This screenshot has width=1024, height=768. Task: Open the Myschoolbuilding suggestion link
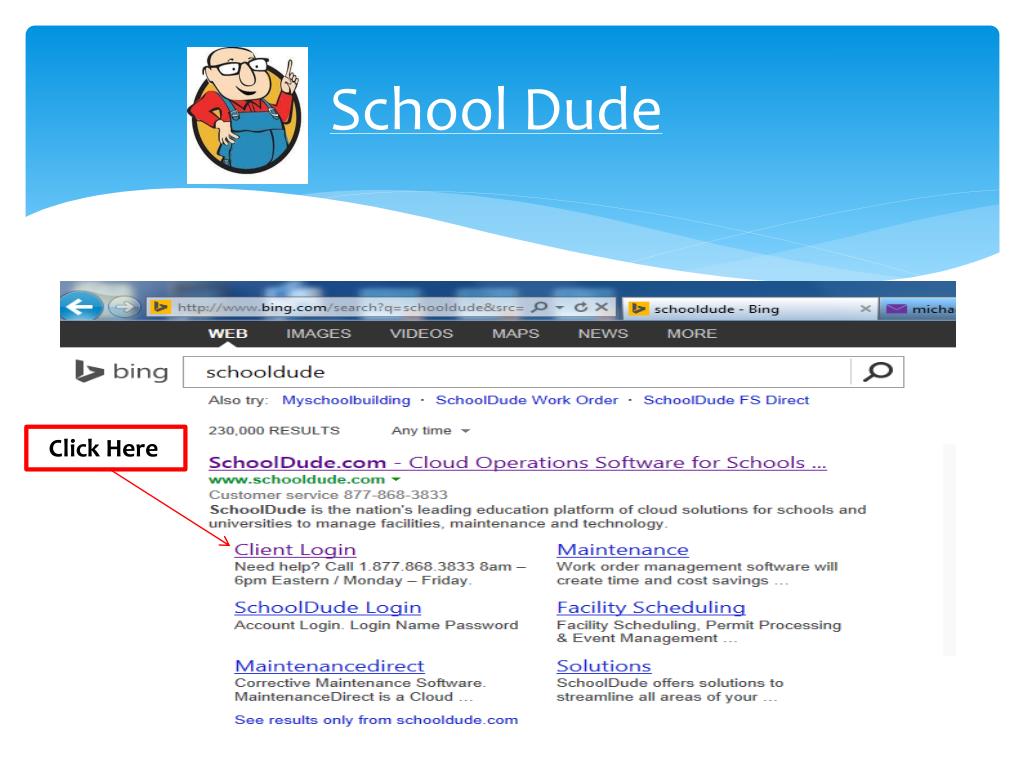[346, 400]
